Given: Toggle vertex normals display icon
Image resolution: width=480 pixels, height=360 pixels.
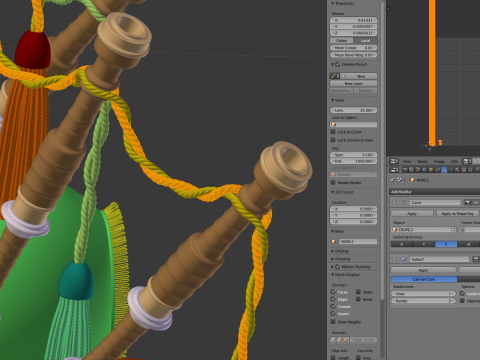Looking at the screenshot, I should point(333,340).
